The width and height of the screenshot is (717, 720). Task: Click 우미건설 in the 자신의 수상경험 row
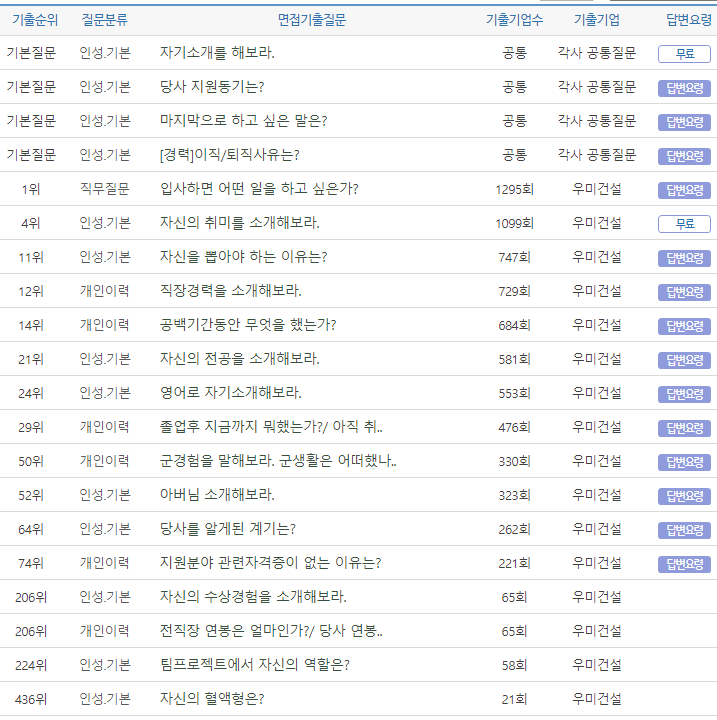tap(597, 597)
